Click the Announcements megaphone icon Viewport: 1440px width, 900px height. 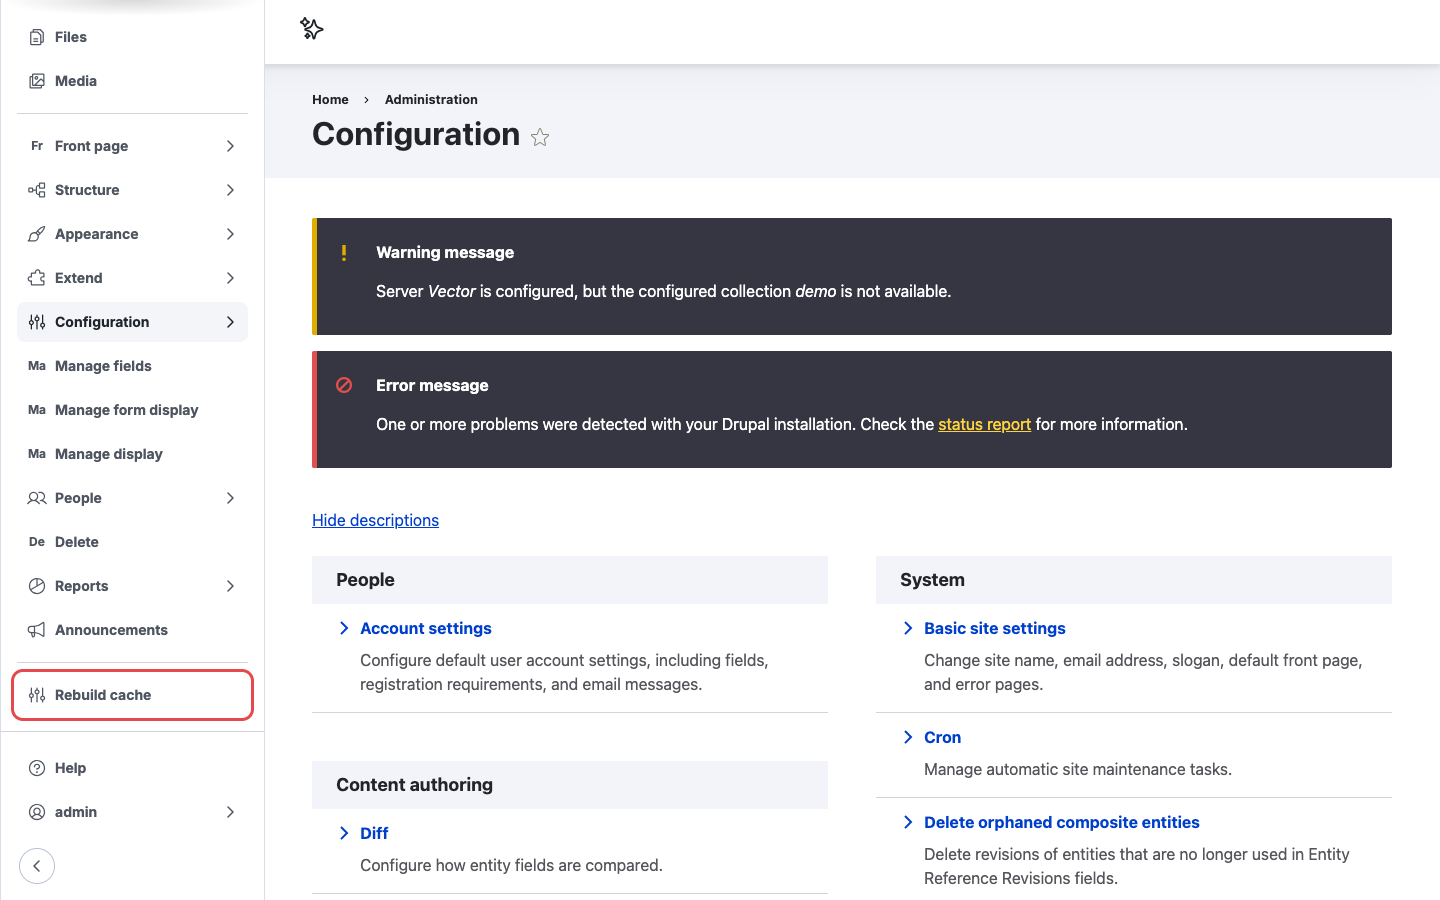(37, 630)
